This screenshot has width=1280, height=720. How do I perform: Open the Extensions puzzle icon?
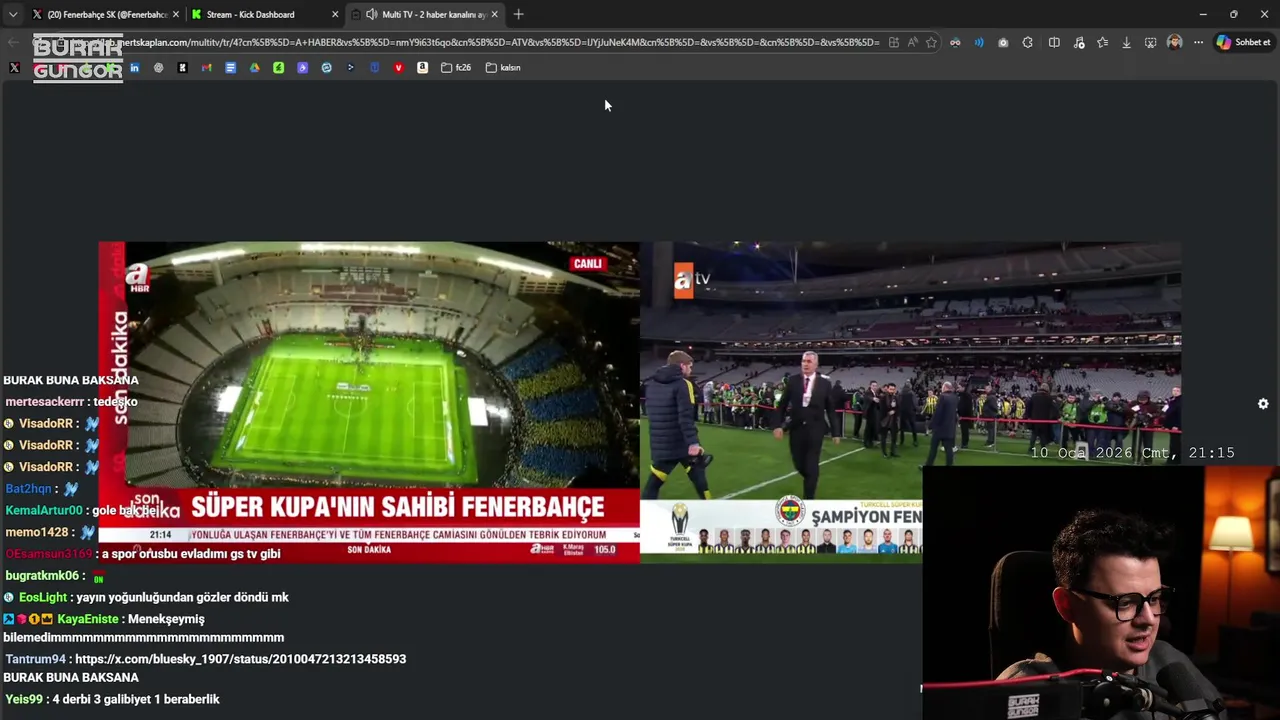pyautogui.click(x=1027, y=42)
